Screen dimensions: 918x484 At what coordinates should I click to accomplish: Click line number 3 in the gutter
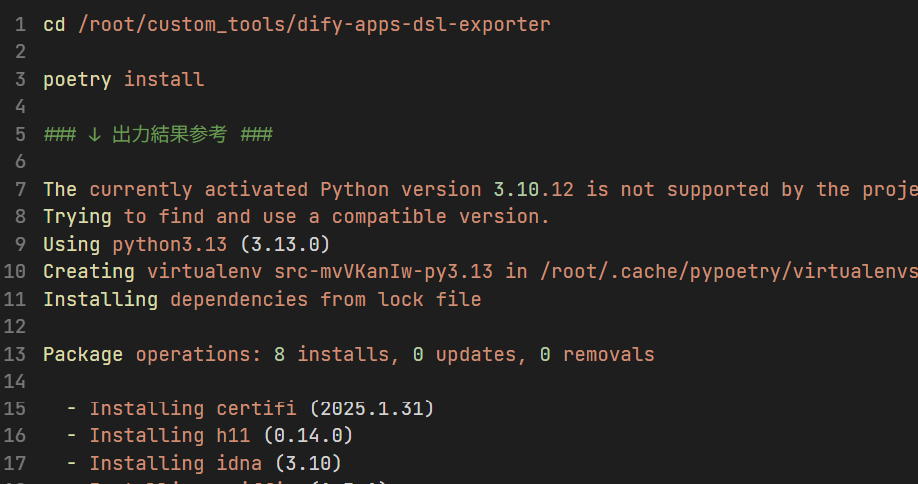point(20,80)
